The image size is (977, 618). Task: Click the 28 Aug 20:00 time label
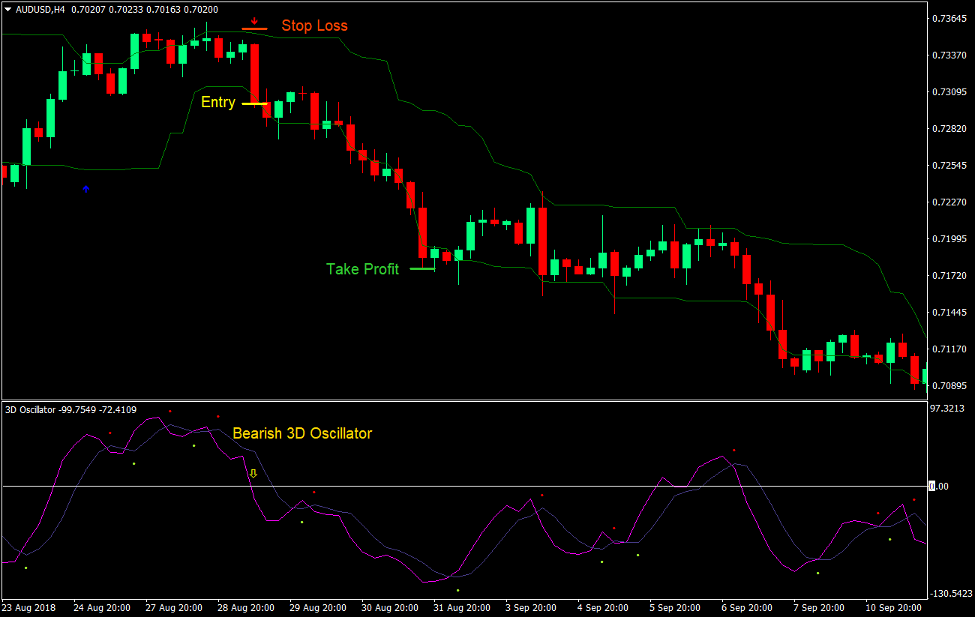[245, 607]
